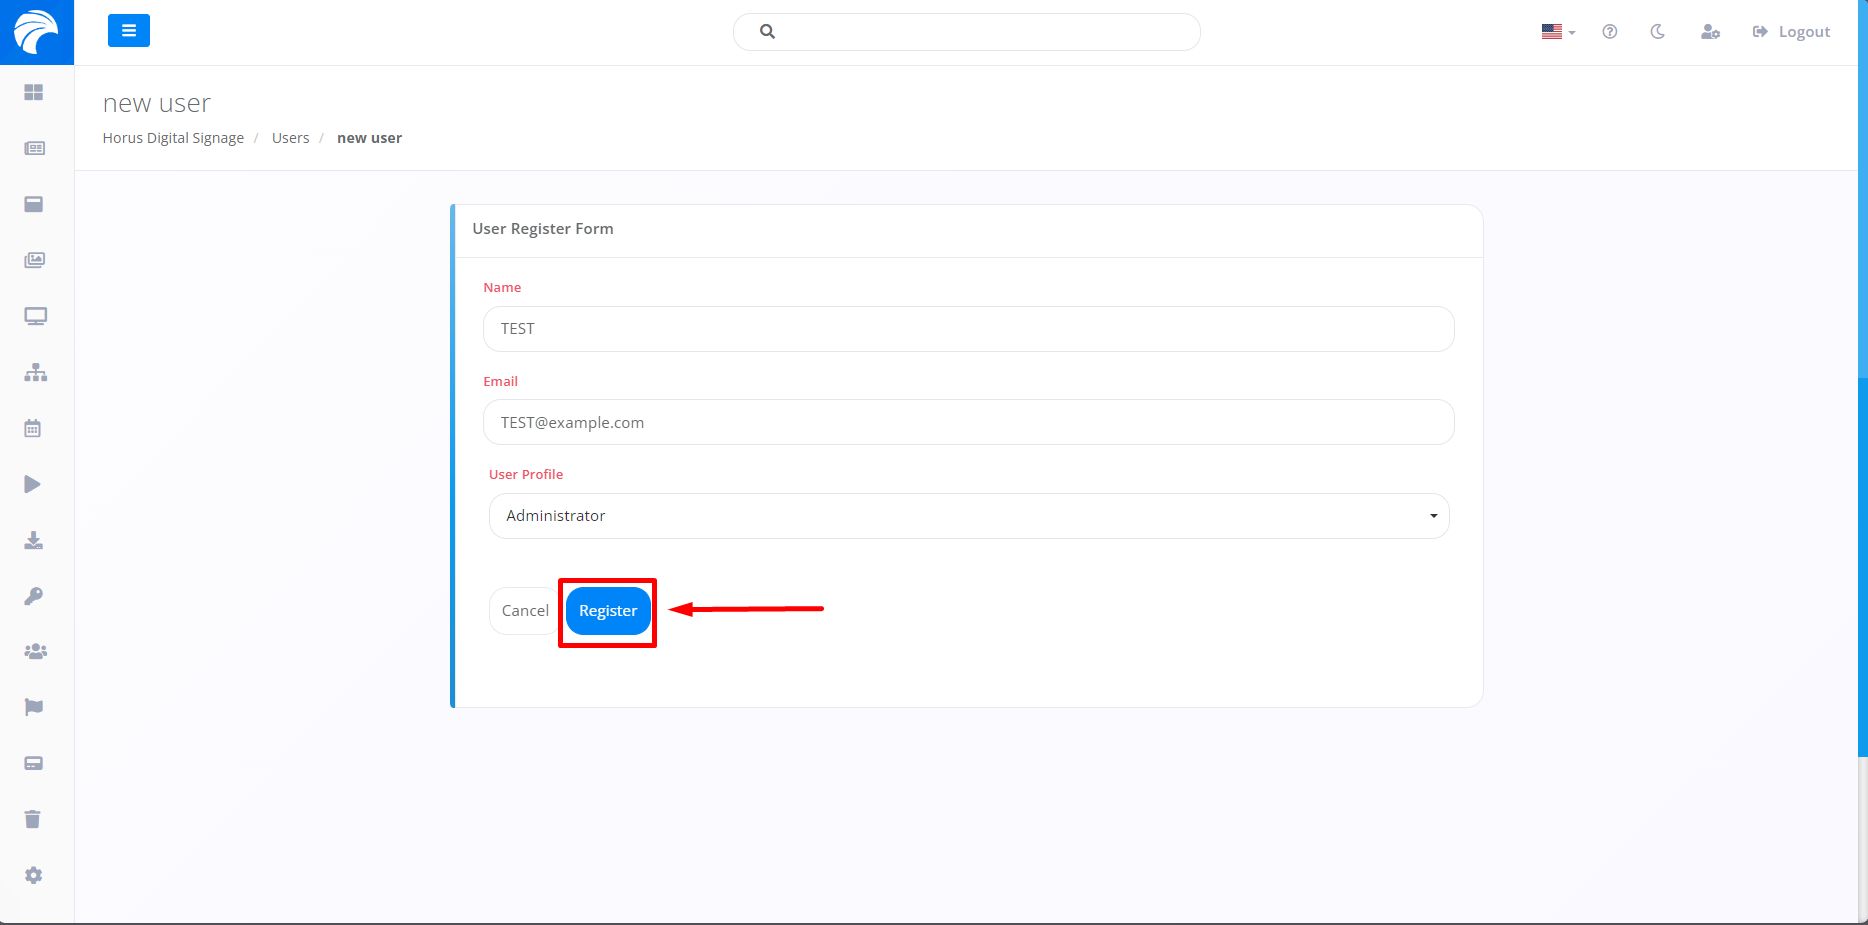This screenshot has width=1868, height=925.
Task: Open the key icon in sidebar
Action: [34, 596]
